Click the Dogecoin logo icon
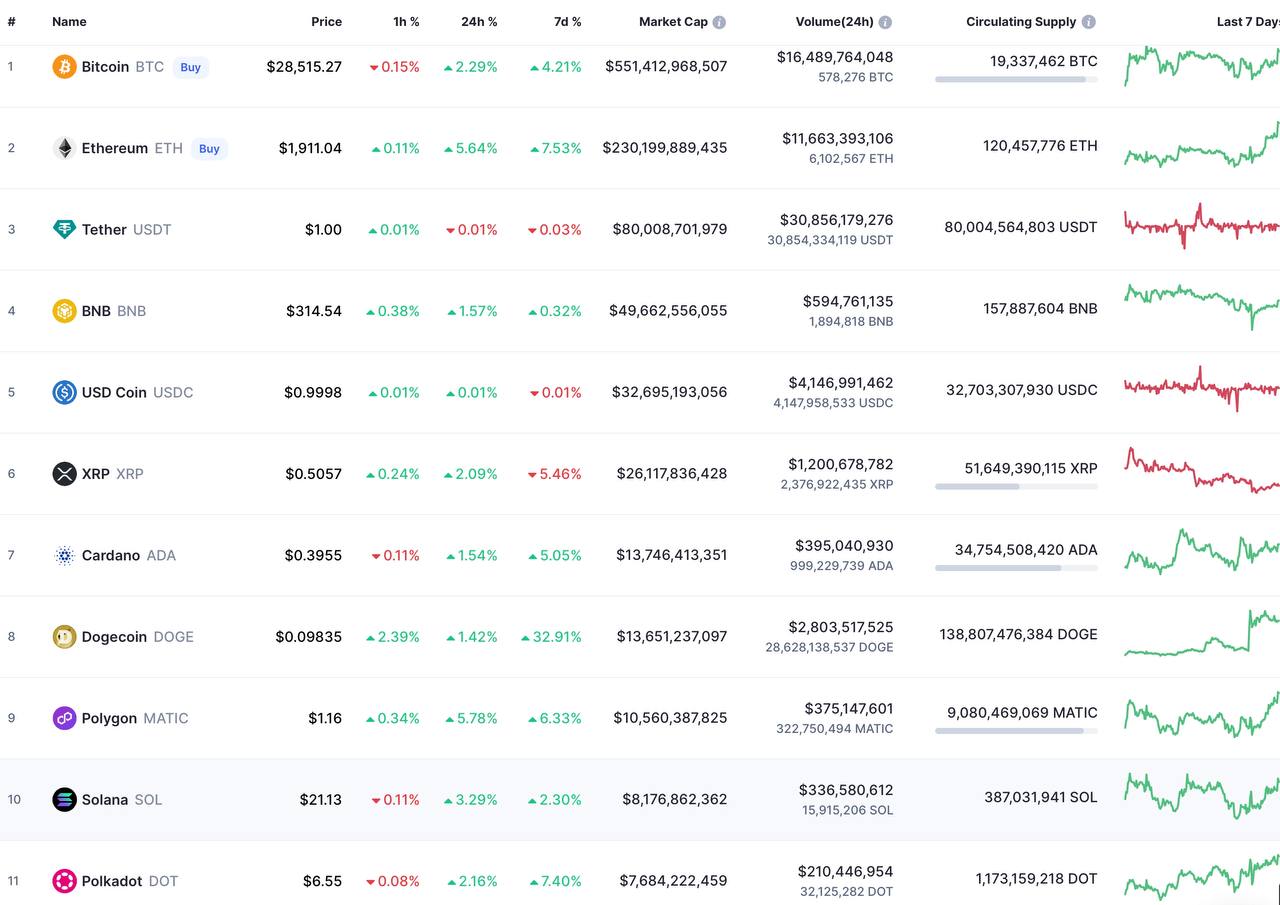1280x905 pixels. pos(64,637)
